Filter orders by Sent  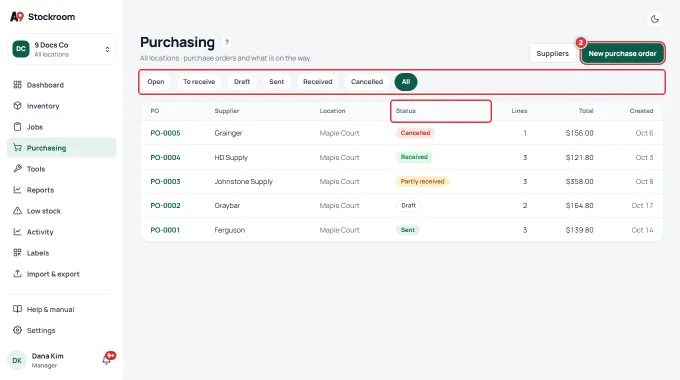click(x=277, y=82)
